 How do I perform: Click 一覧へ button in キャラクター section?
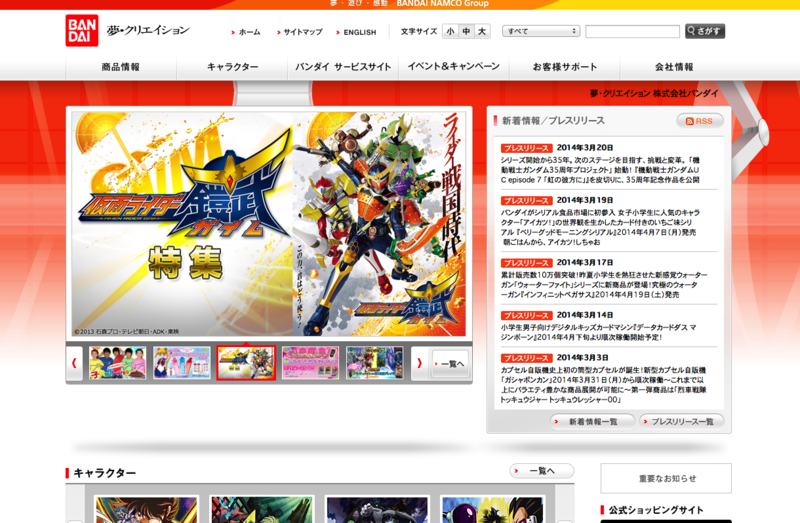[542, 470]
